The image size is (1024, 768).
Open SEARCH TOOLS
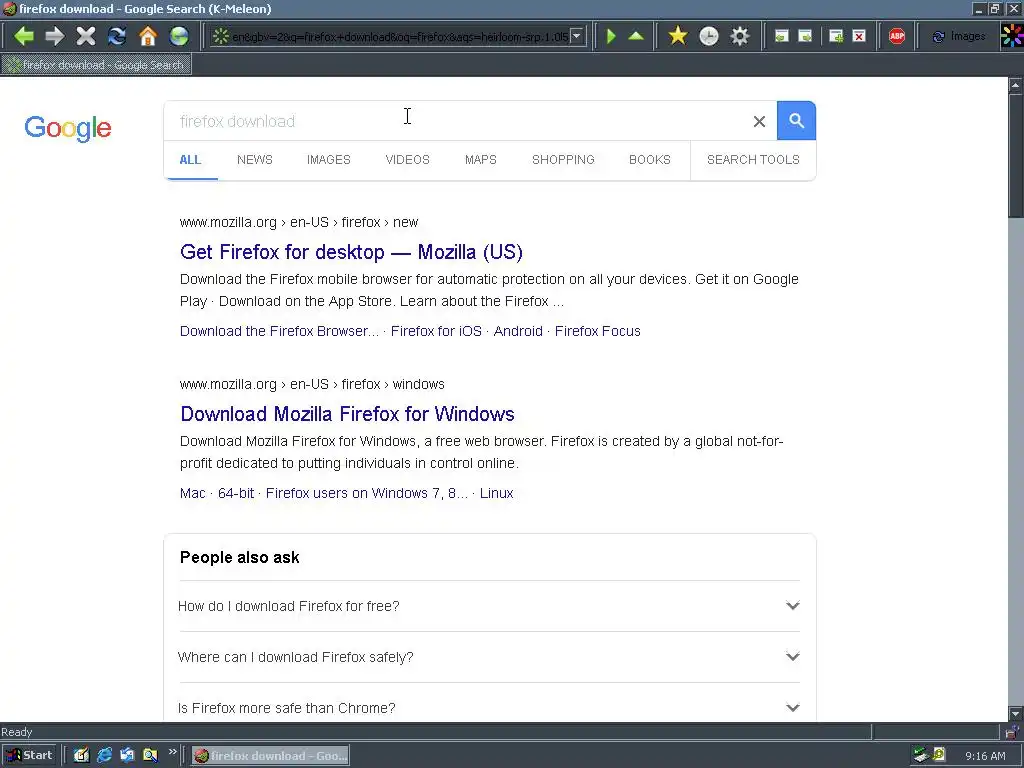753,160
